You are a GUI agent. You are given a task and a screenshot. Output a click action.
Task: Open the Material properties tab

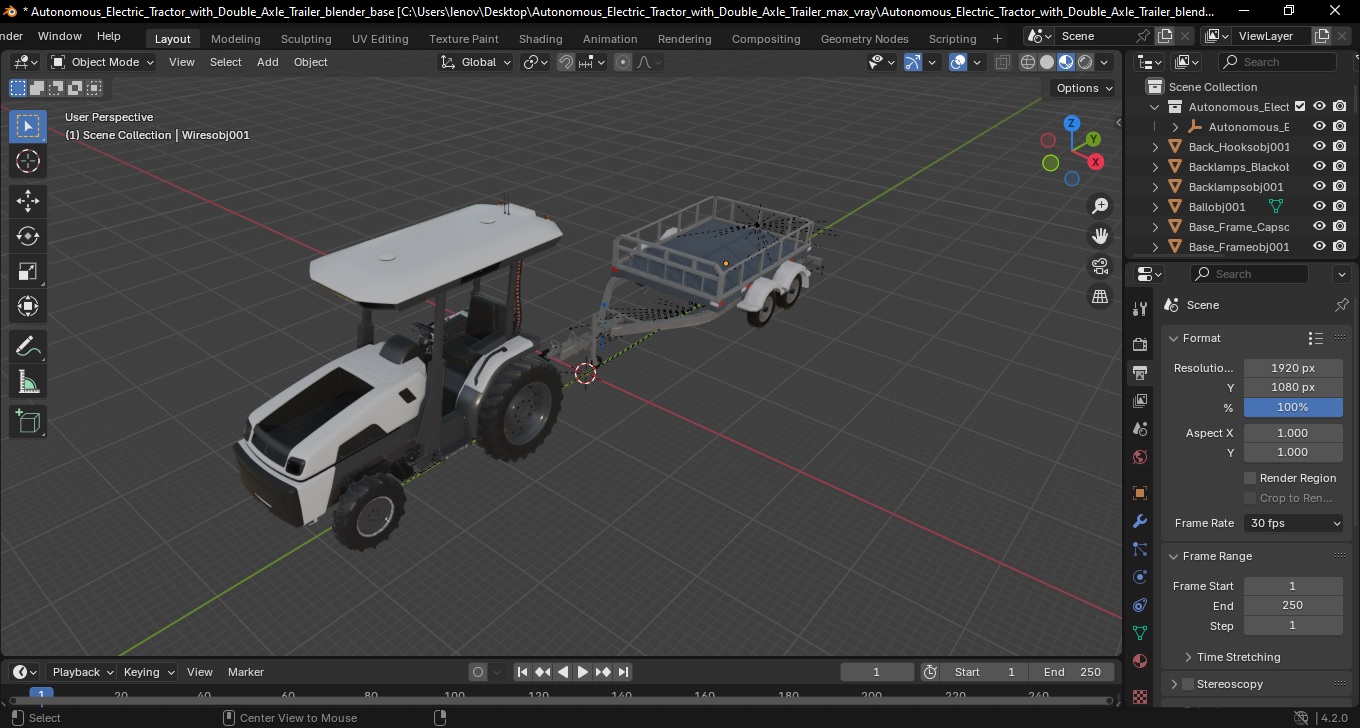pos(1140,661)
